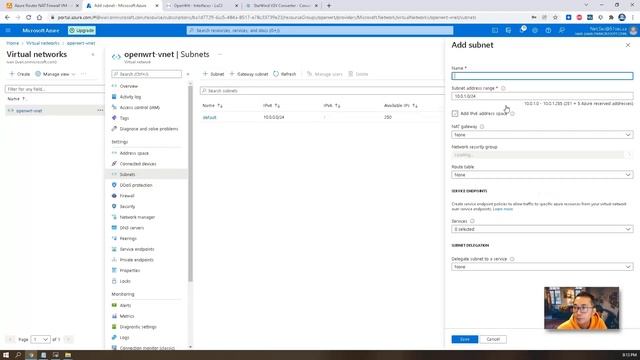Refresh the subnets list
The image size is (640, 360).
[284, 74]
